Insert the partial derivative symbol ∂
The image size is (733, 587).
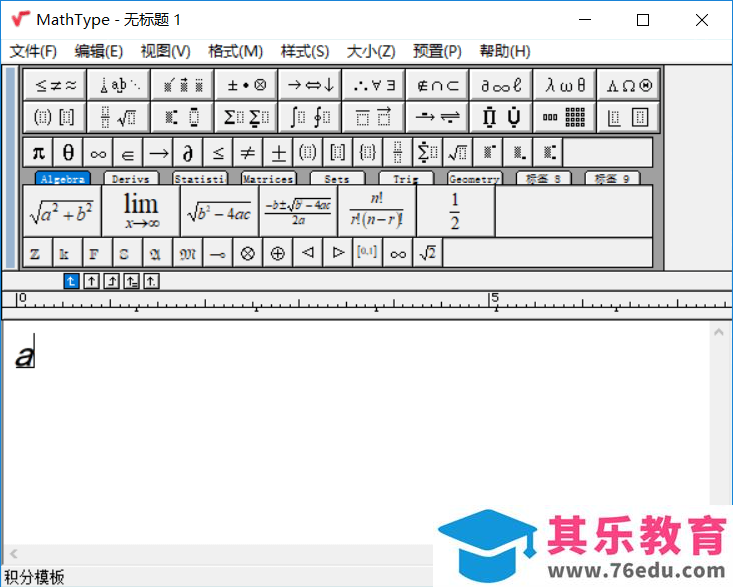(188, 152)
